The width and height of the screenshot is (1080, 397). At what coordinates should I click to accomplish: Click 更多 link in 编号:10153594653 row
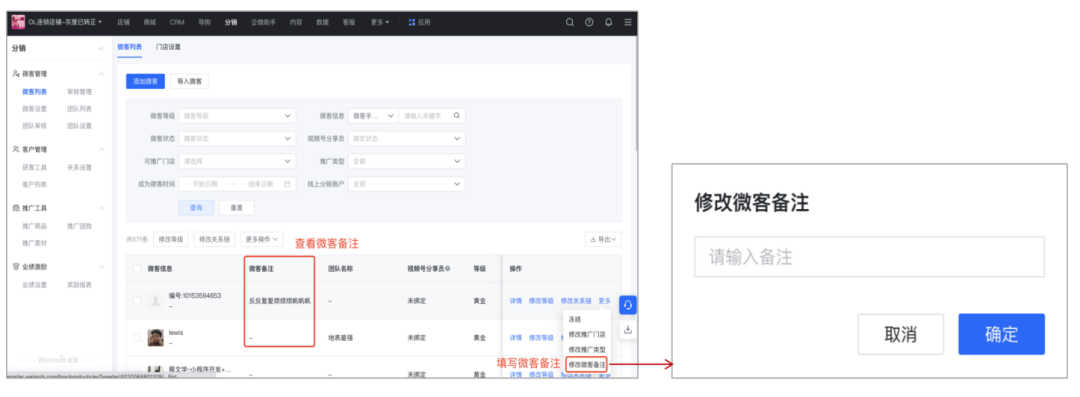pyautogui.click(x=605, y=301)
